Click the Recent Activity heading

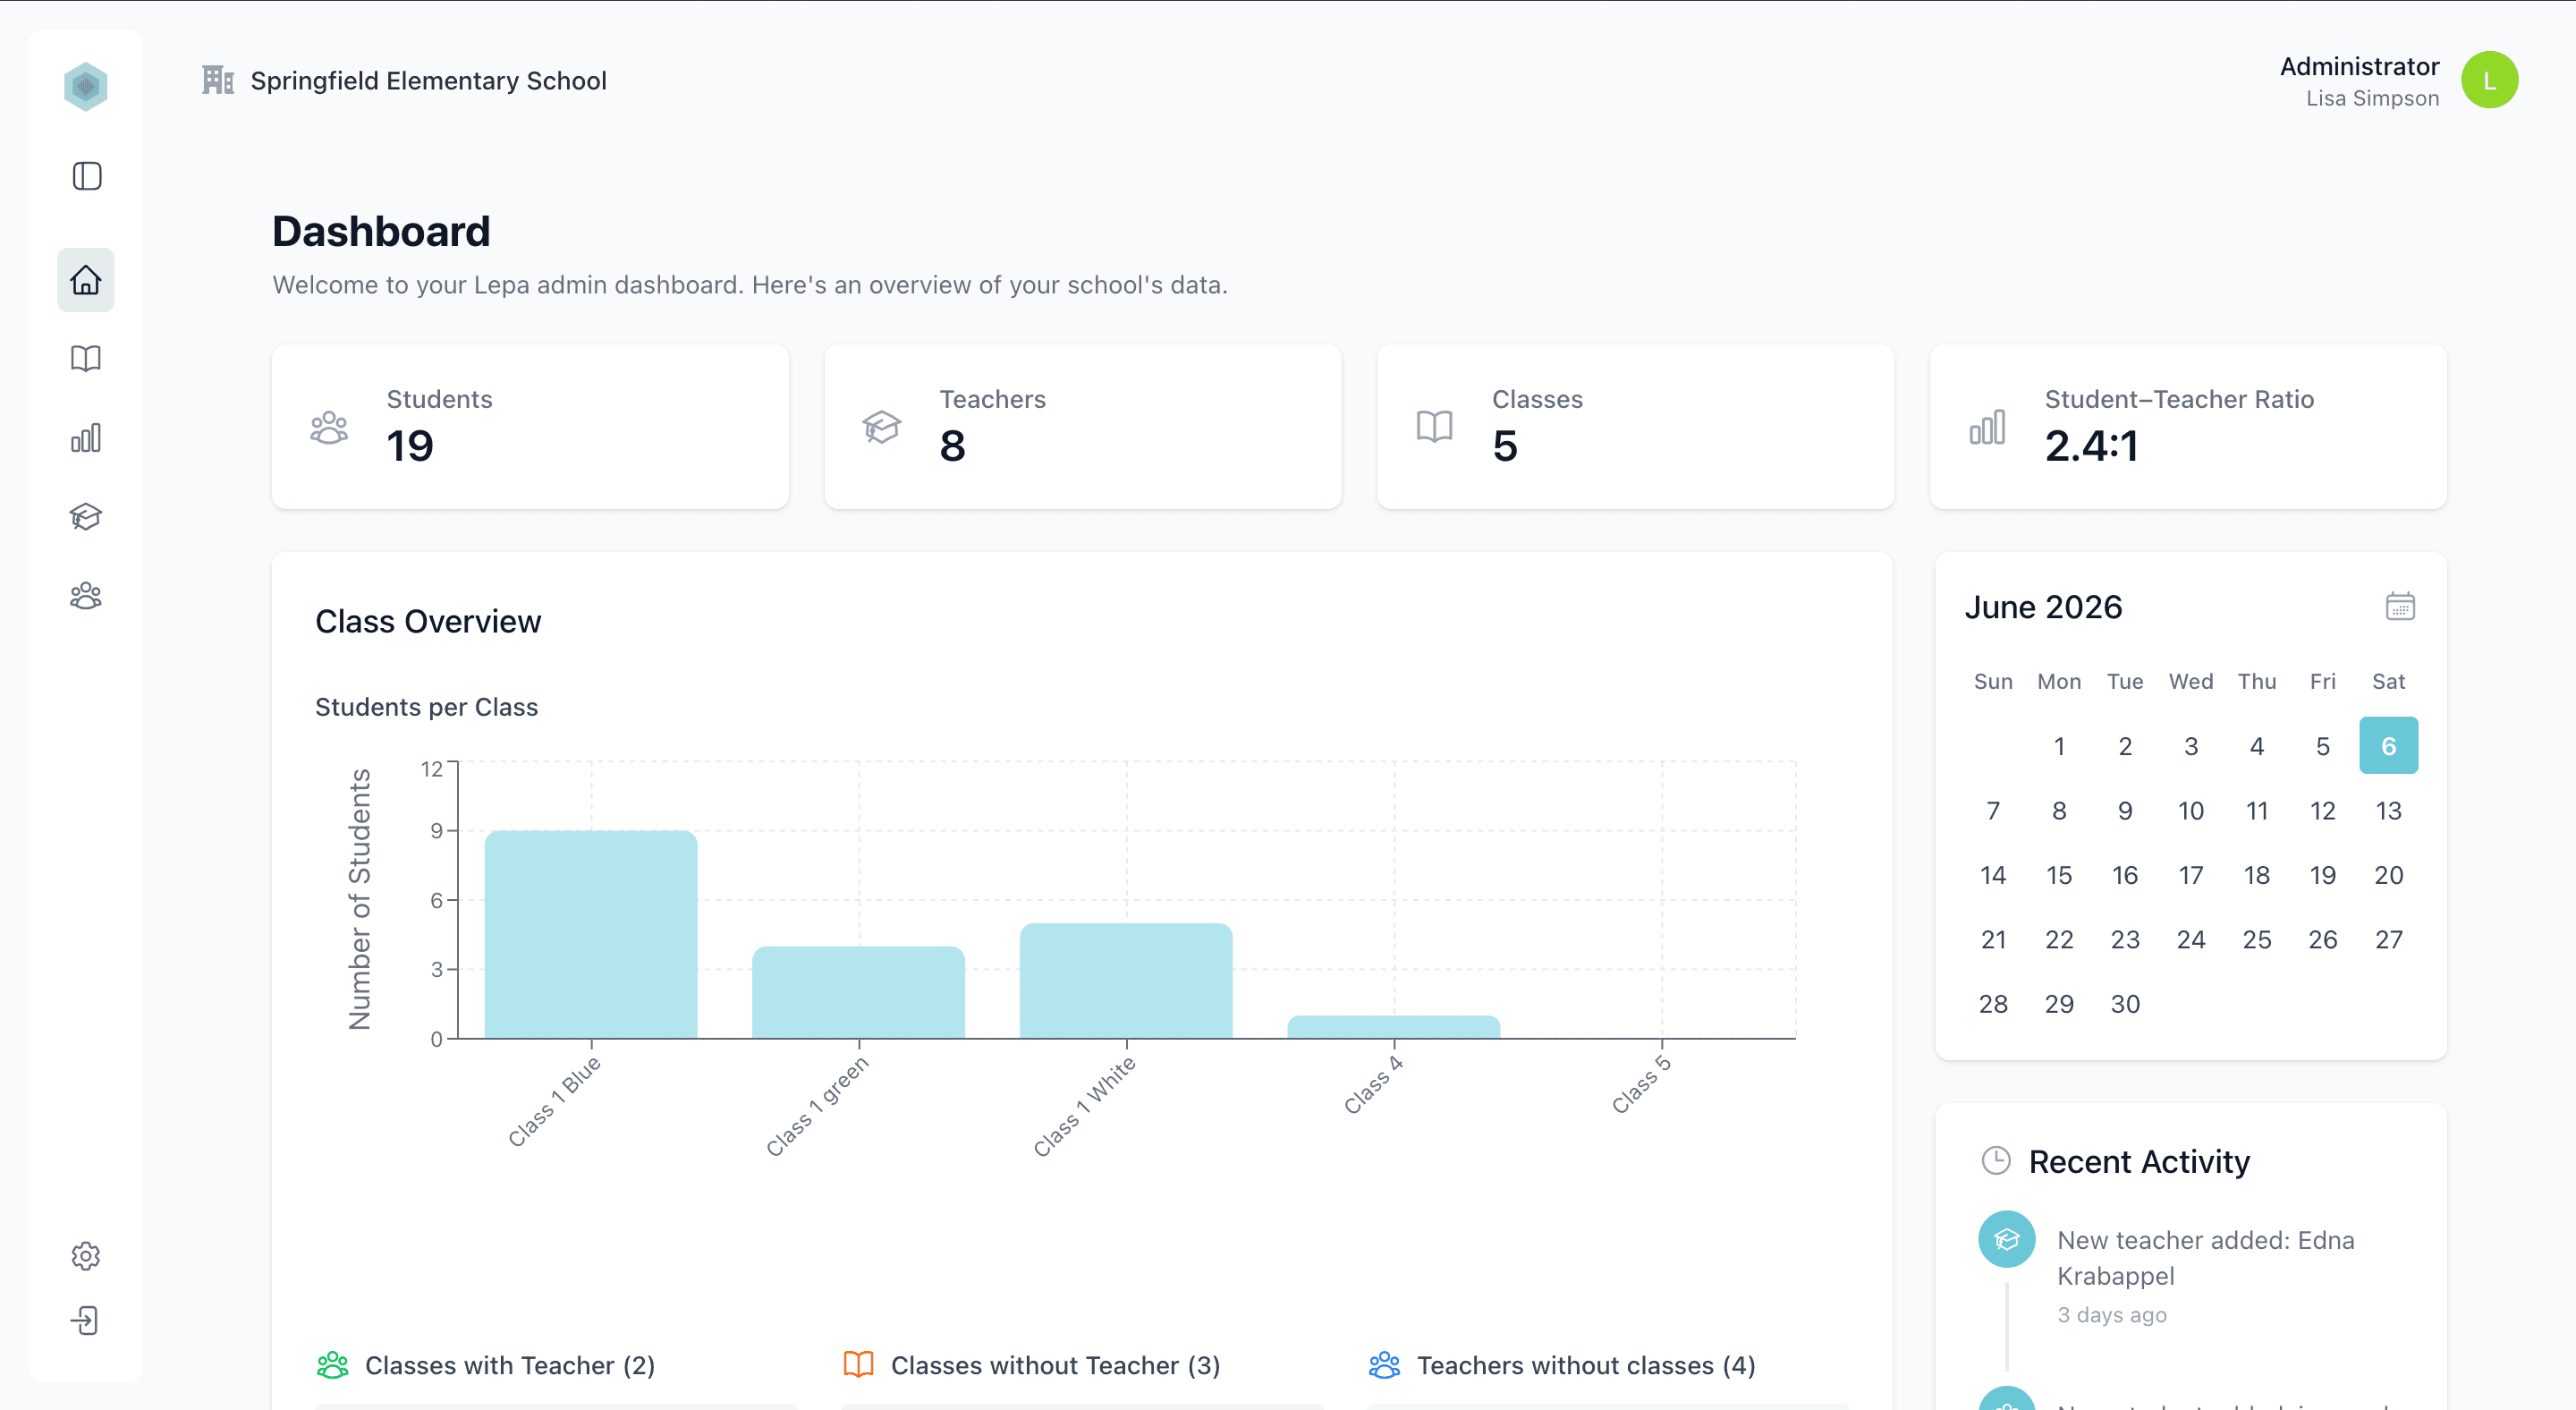tap(2139, 1162)
